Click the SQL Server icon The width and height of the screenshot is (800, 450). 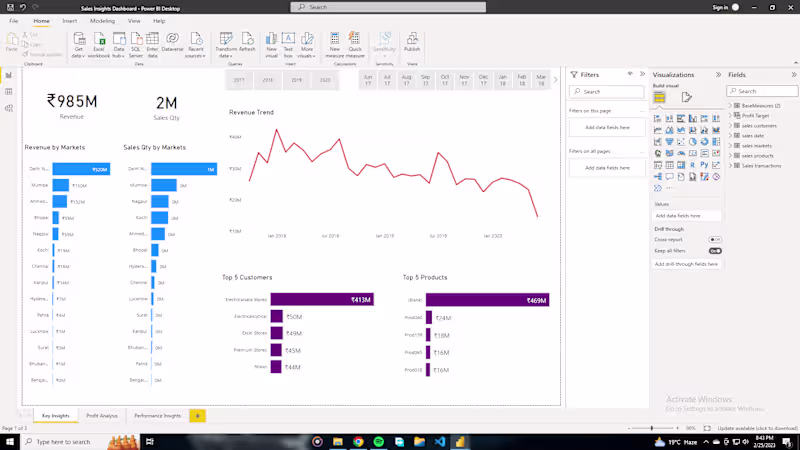click(x=136, y=45)
